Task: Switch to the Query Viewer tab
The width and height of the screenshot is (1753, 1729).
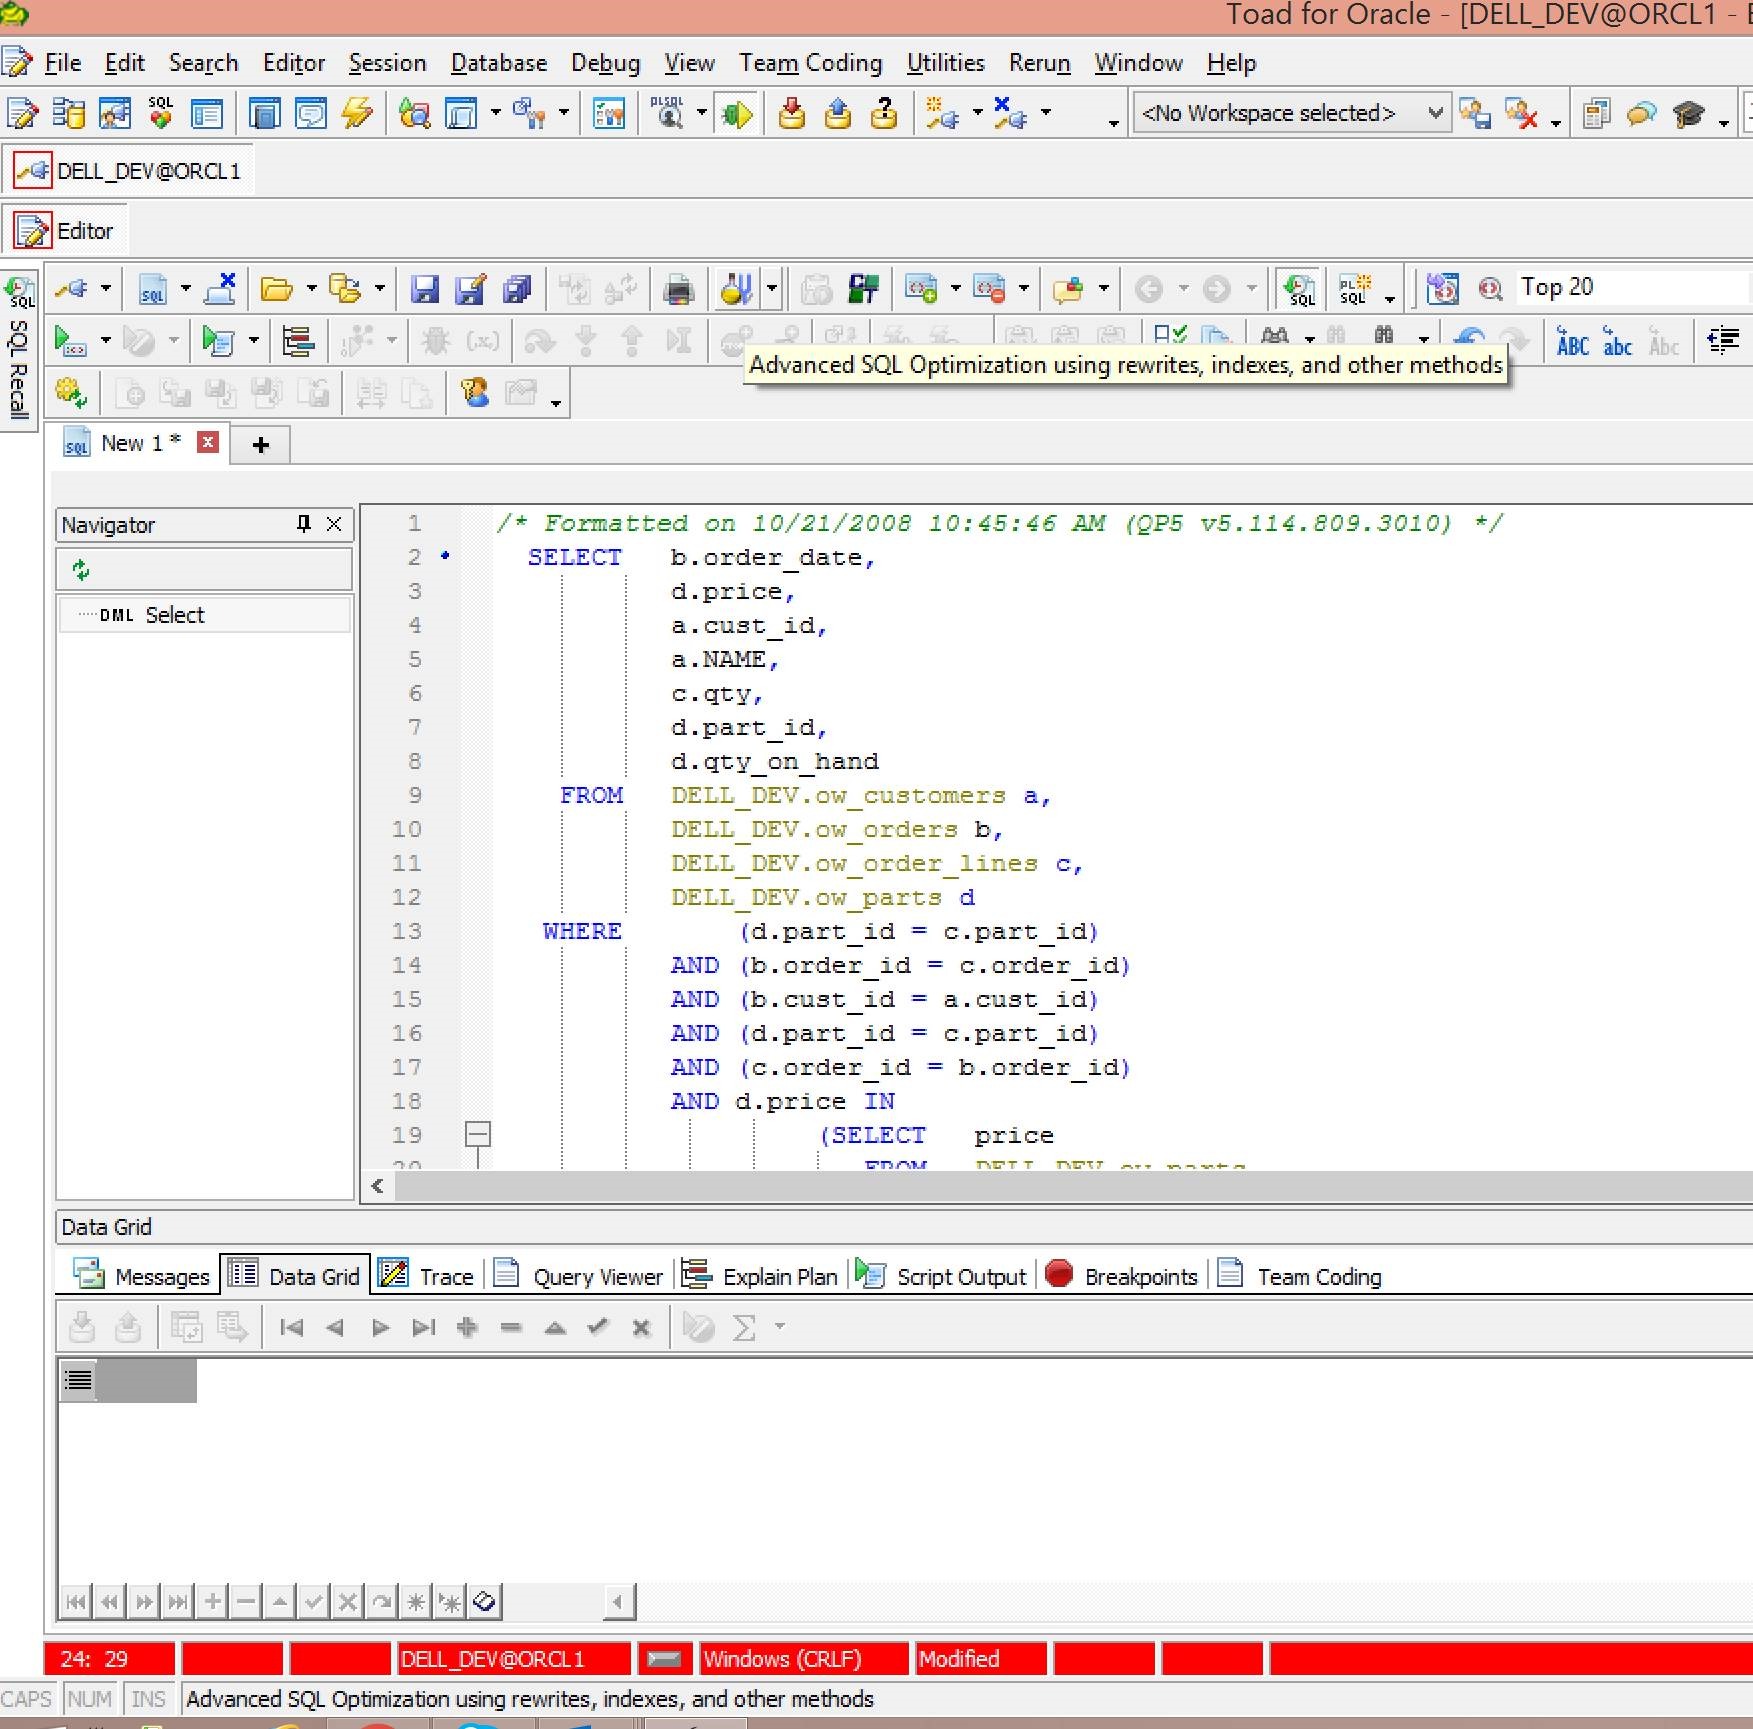Action: tap(579, 1276)
